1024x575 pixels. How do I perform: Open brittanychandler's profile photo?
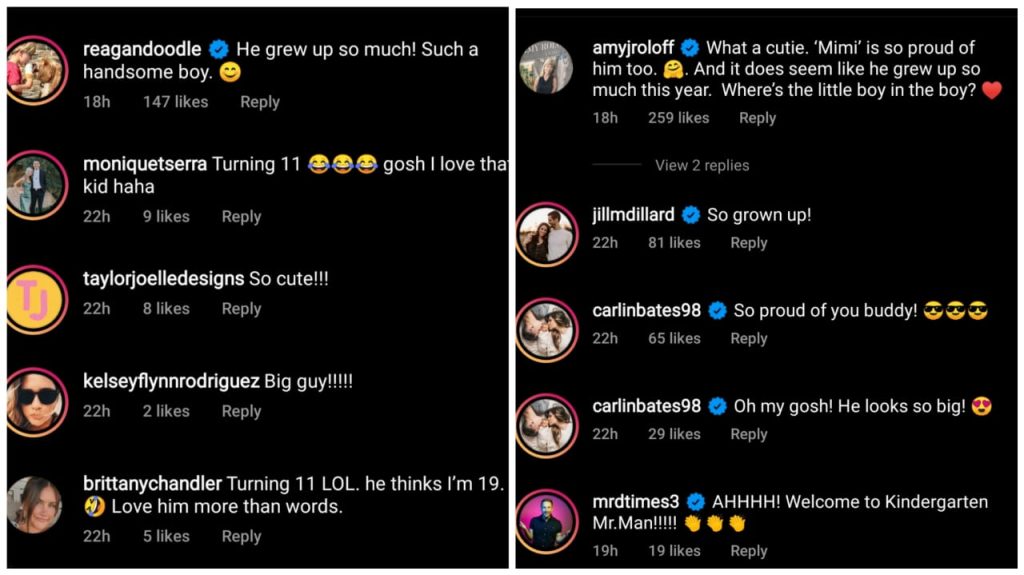pyautogui.click(x=36, y=504)
